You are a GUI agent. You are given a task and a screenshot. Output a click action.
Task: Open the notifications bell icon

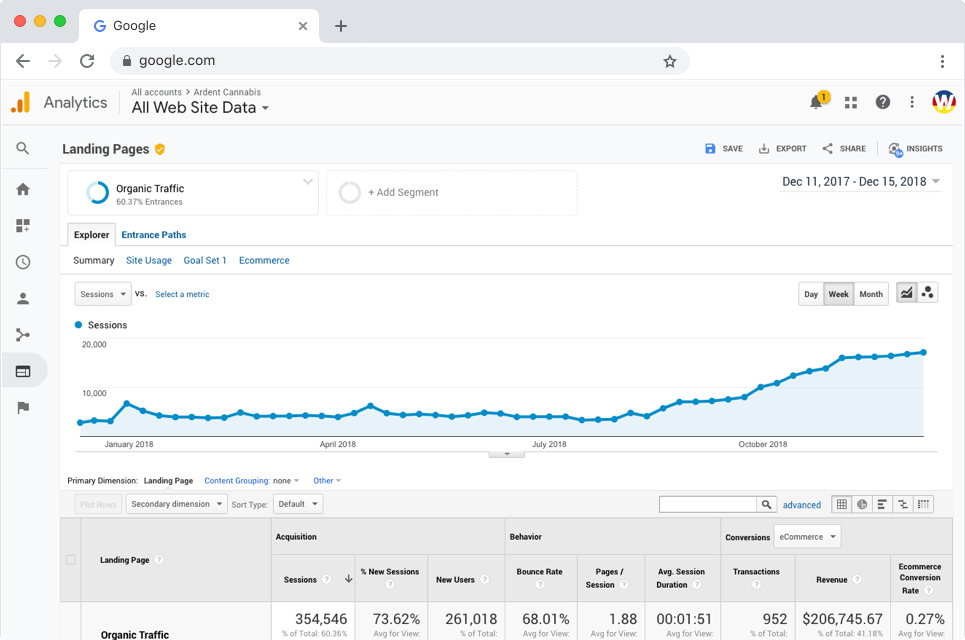tap(816, 102)
